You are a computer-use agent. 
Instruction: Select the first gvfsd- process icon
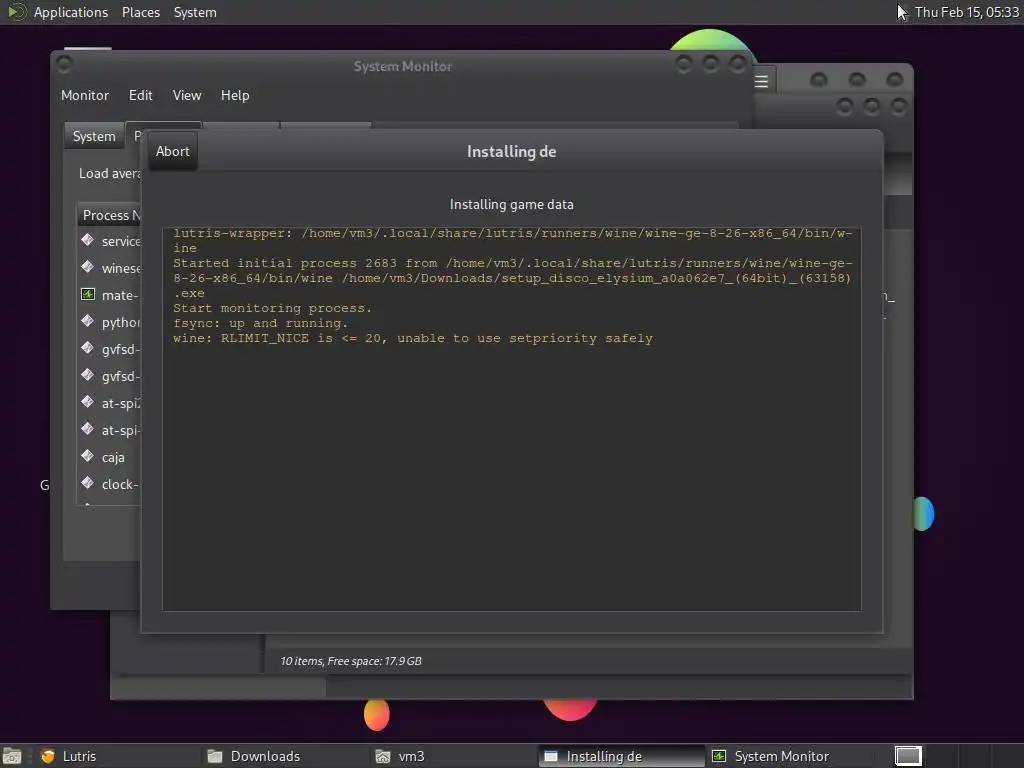[88, 348]
